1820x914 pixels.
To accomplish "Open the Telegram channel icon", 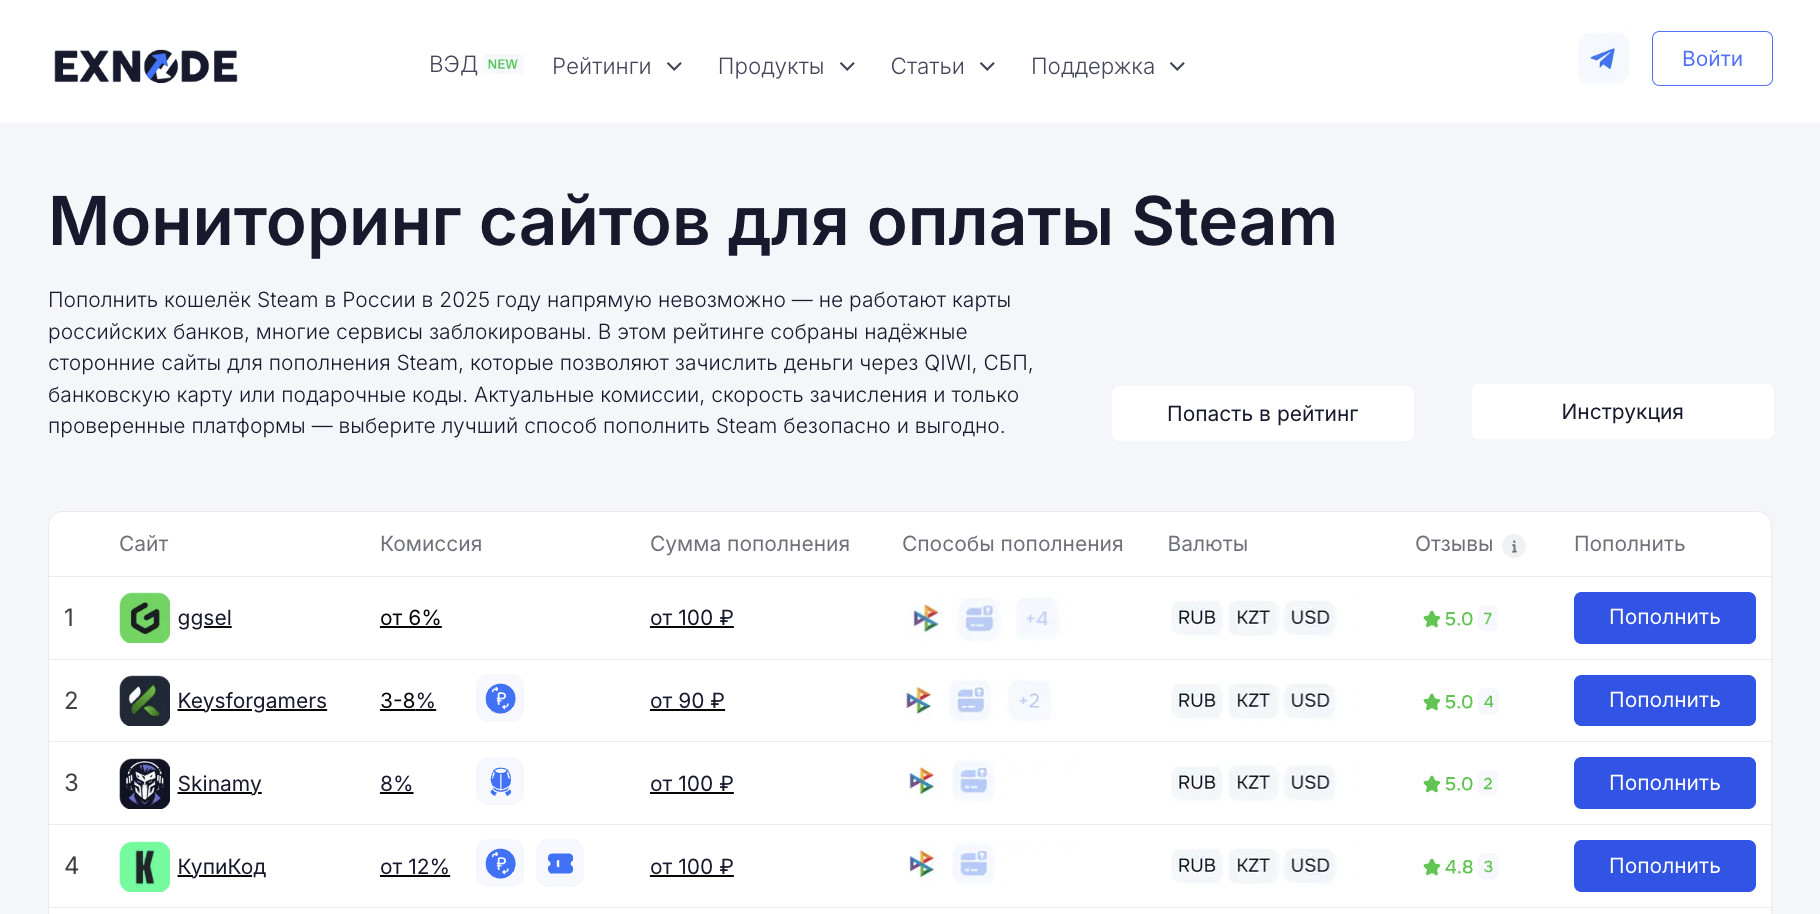I will click(1603, 59).
